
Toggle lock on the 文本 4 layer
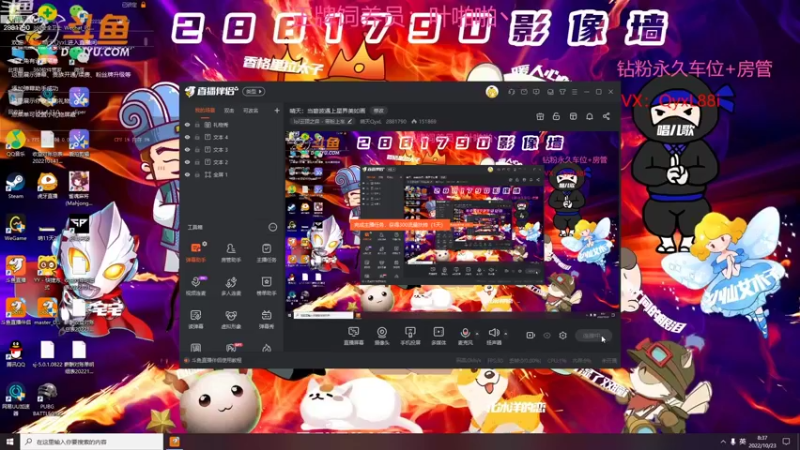click(197, 137)
